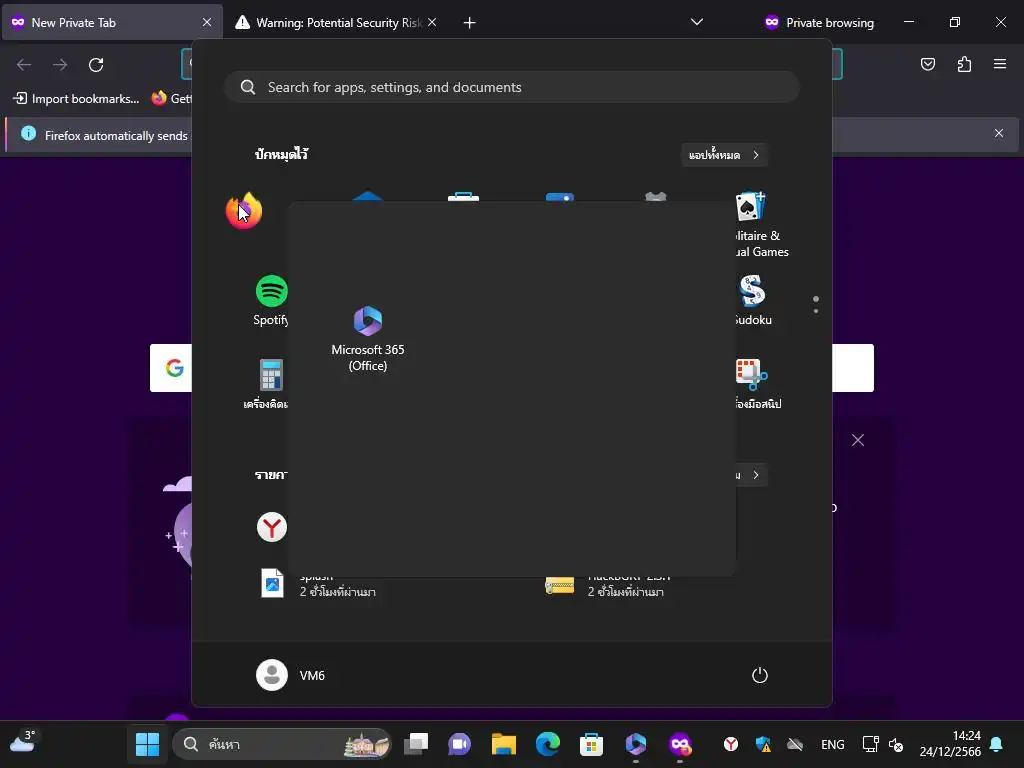Image resolution: width=1024 pixels, height=768 pixels.
Task: Click the Windows Start button
Action: [x=147, y=744]
